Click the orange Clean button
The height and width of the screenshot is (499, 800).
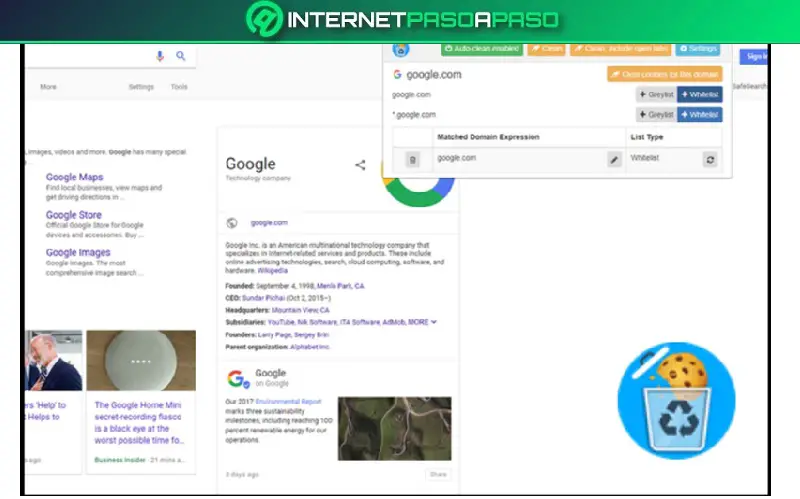click(x=546, y=49)
